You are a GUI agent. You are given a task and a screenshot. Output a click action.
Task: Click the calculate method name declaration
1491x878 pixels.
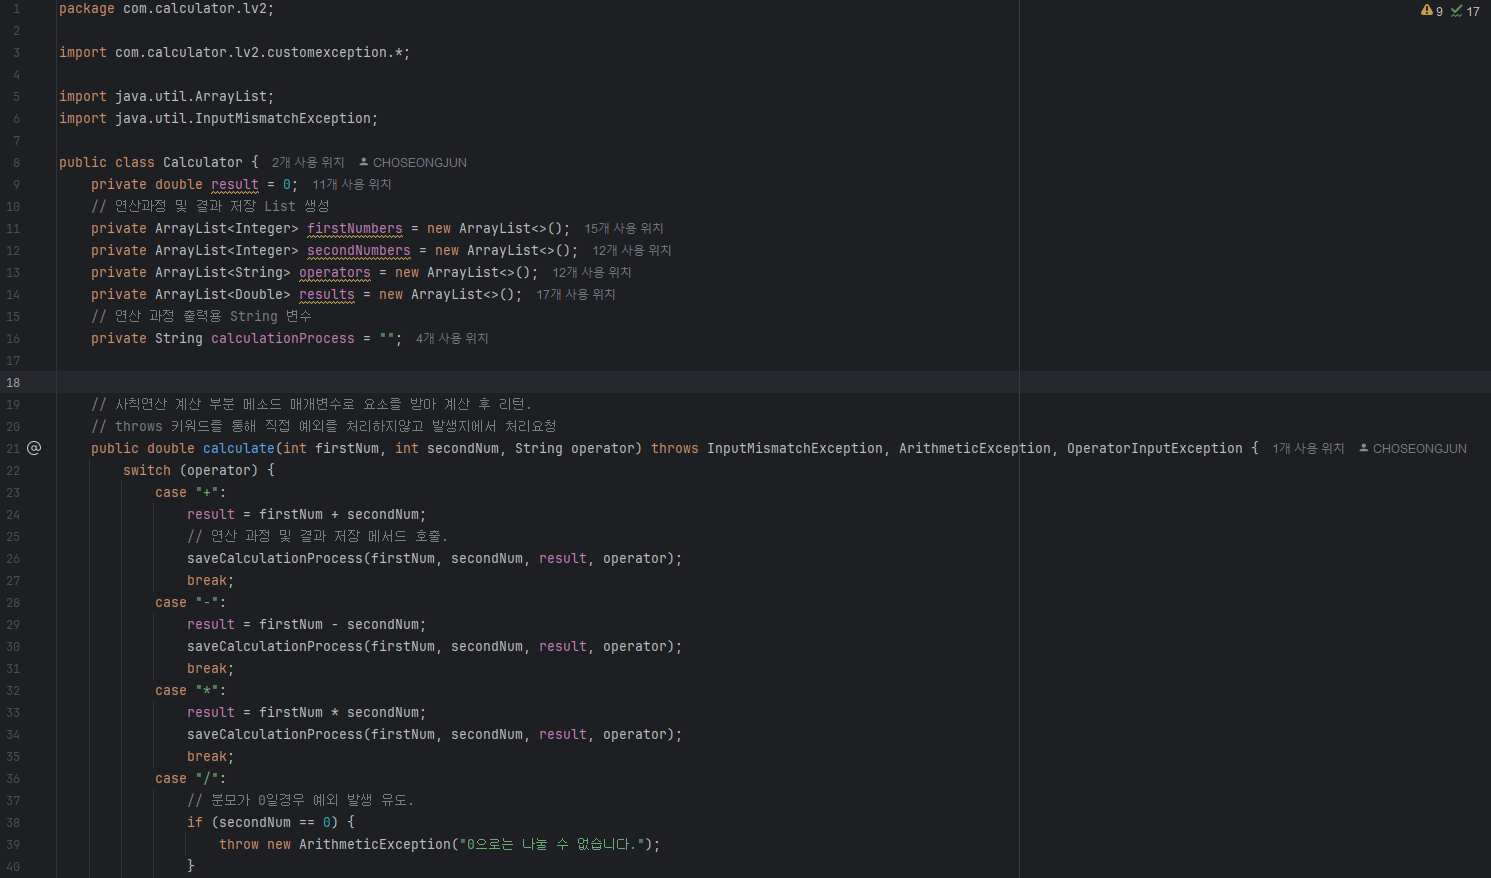(x=238, y=448)
